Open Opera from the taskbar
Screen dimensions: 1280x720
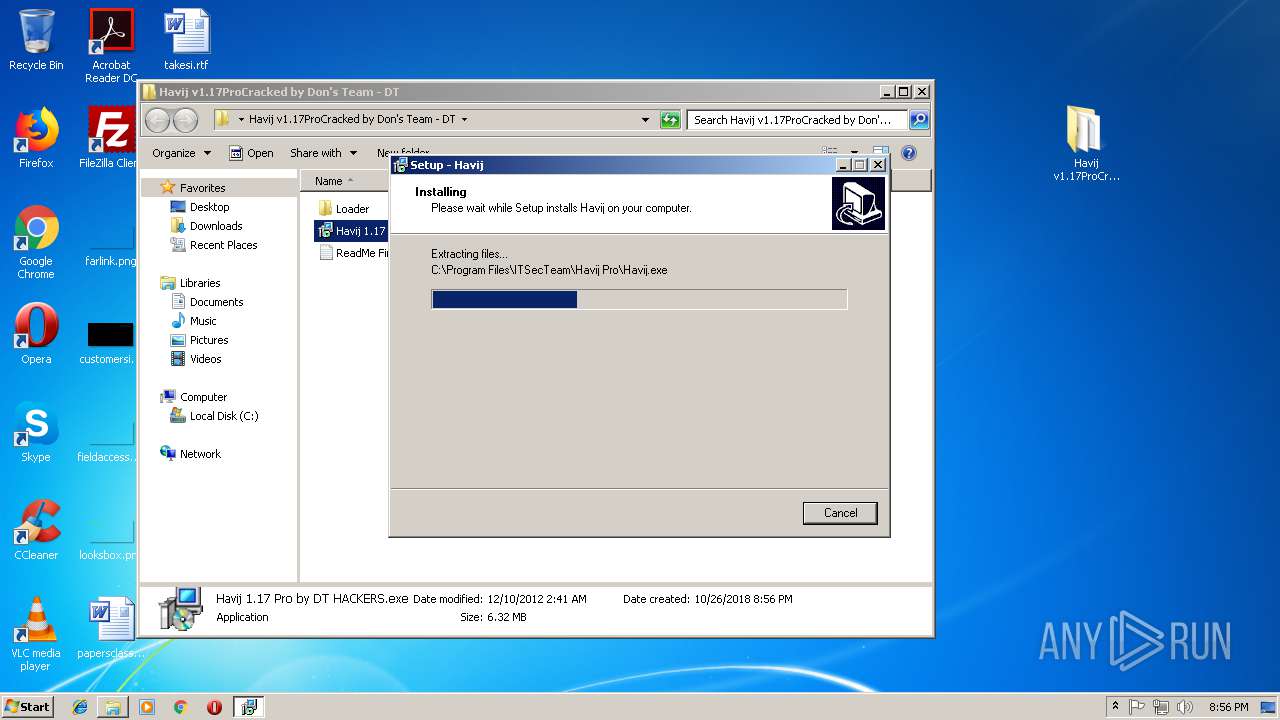[214, 707]
